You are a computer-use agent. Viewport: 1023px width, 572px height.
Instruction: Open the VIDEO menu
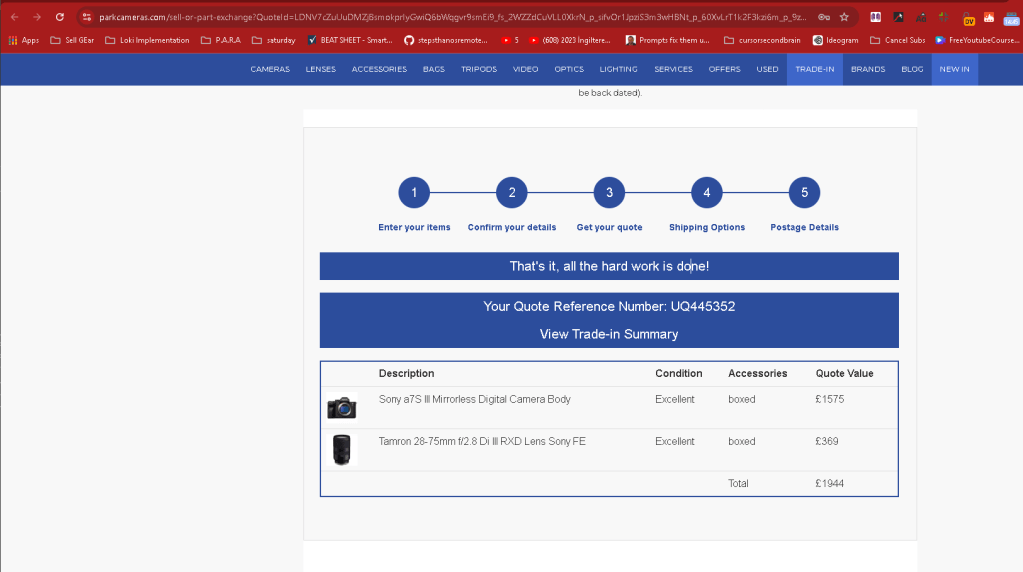click(525, 69)
